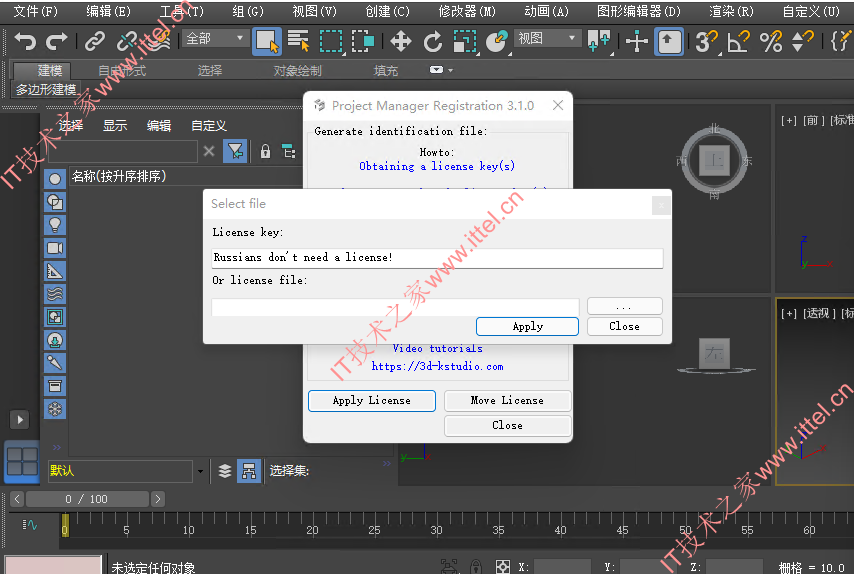
Task: Toggle the 3D Snaps button
Action: (x=706, y=41)
